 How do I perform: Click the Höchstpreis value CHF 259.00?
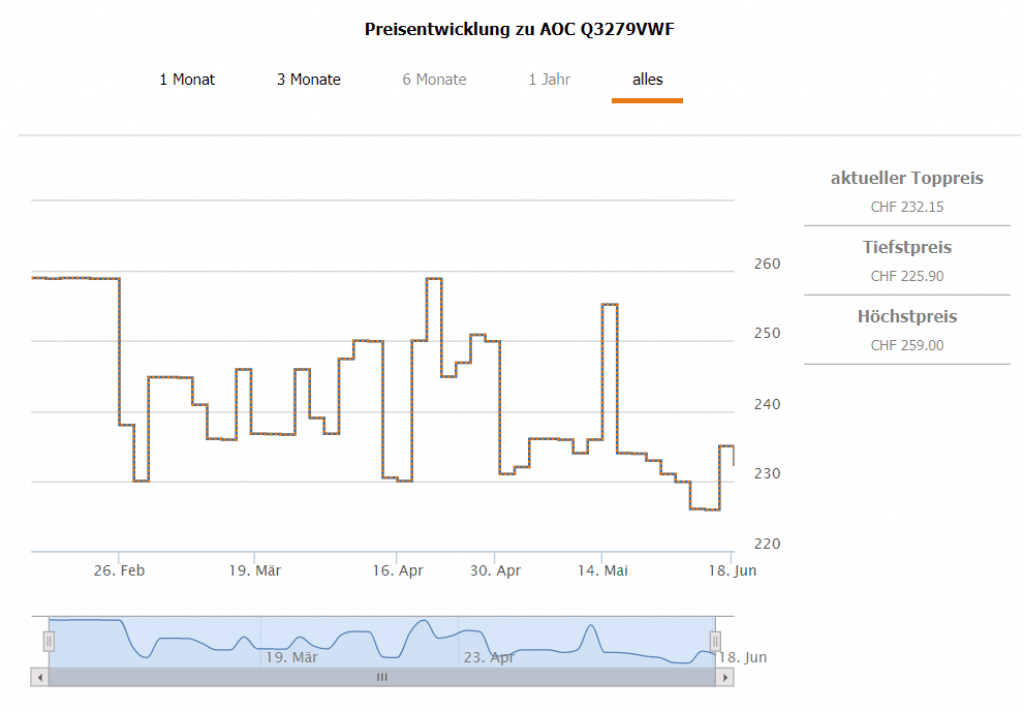click(x=907, y=345)
